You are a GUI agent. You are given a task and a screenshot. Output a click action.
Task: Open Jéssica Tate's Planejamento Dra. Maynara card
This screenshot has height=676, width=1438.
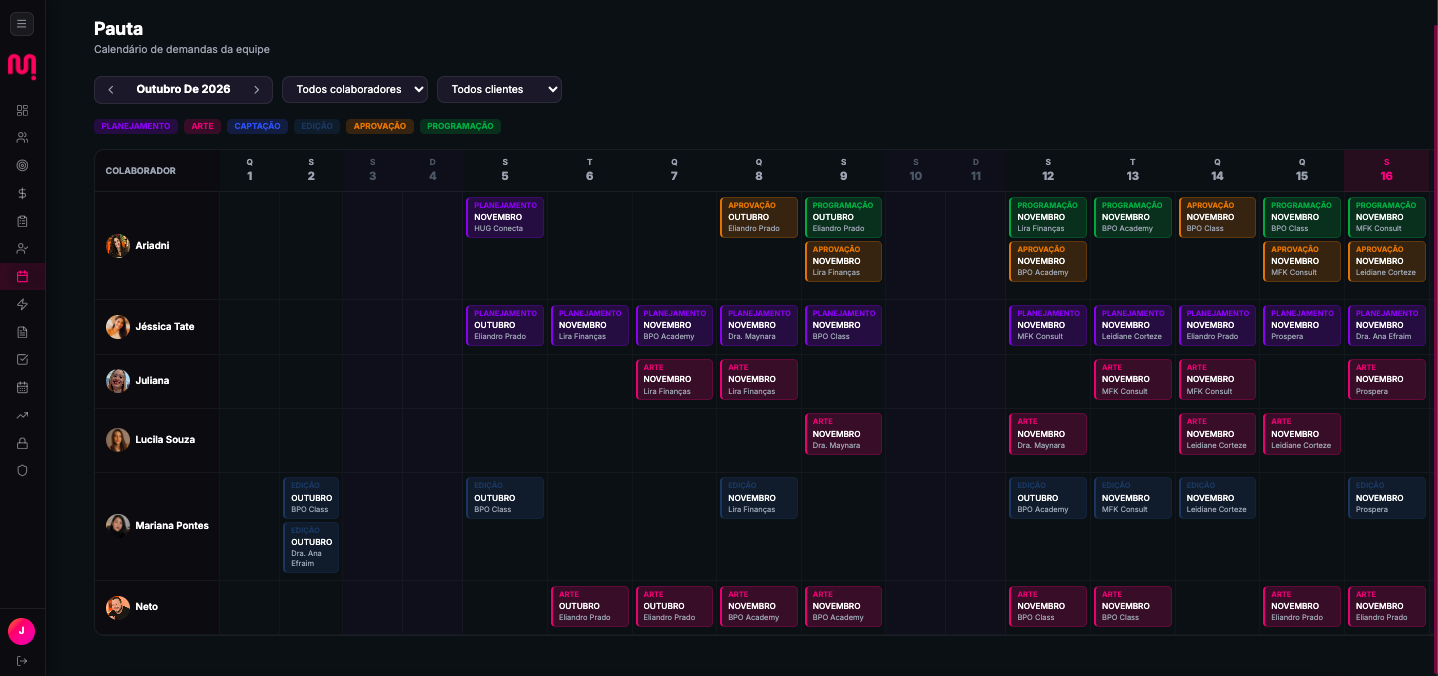click(x=759, y=325)
